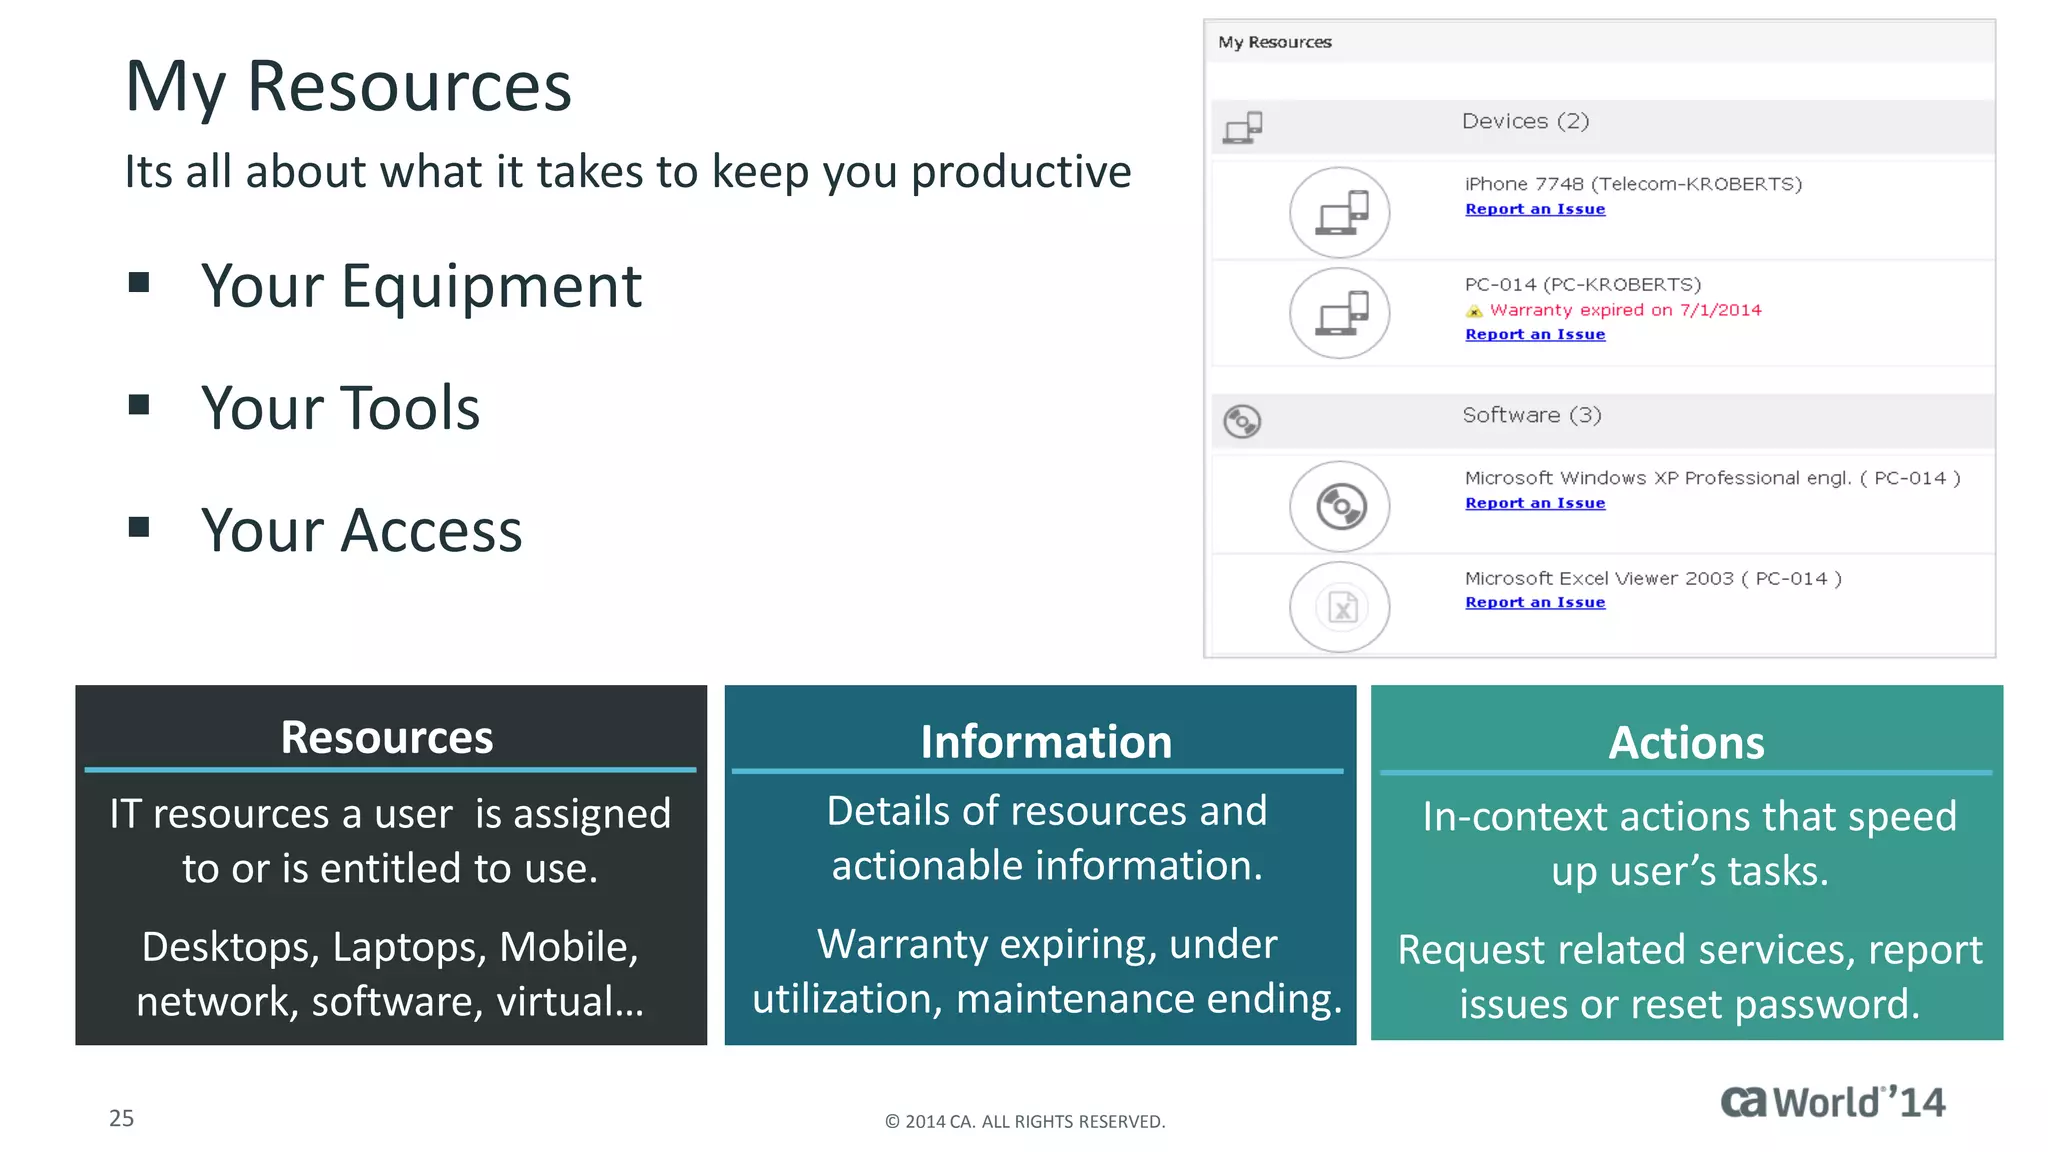Collapse the Software (3) section
Screen dimensions: 2048x1152
pos(1531,415)
